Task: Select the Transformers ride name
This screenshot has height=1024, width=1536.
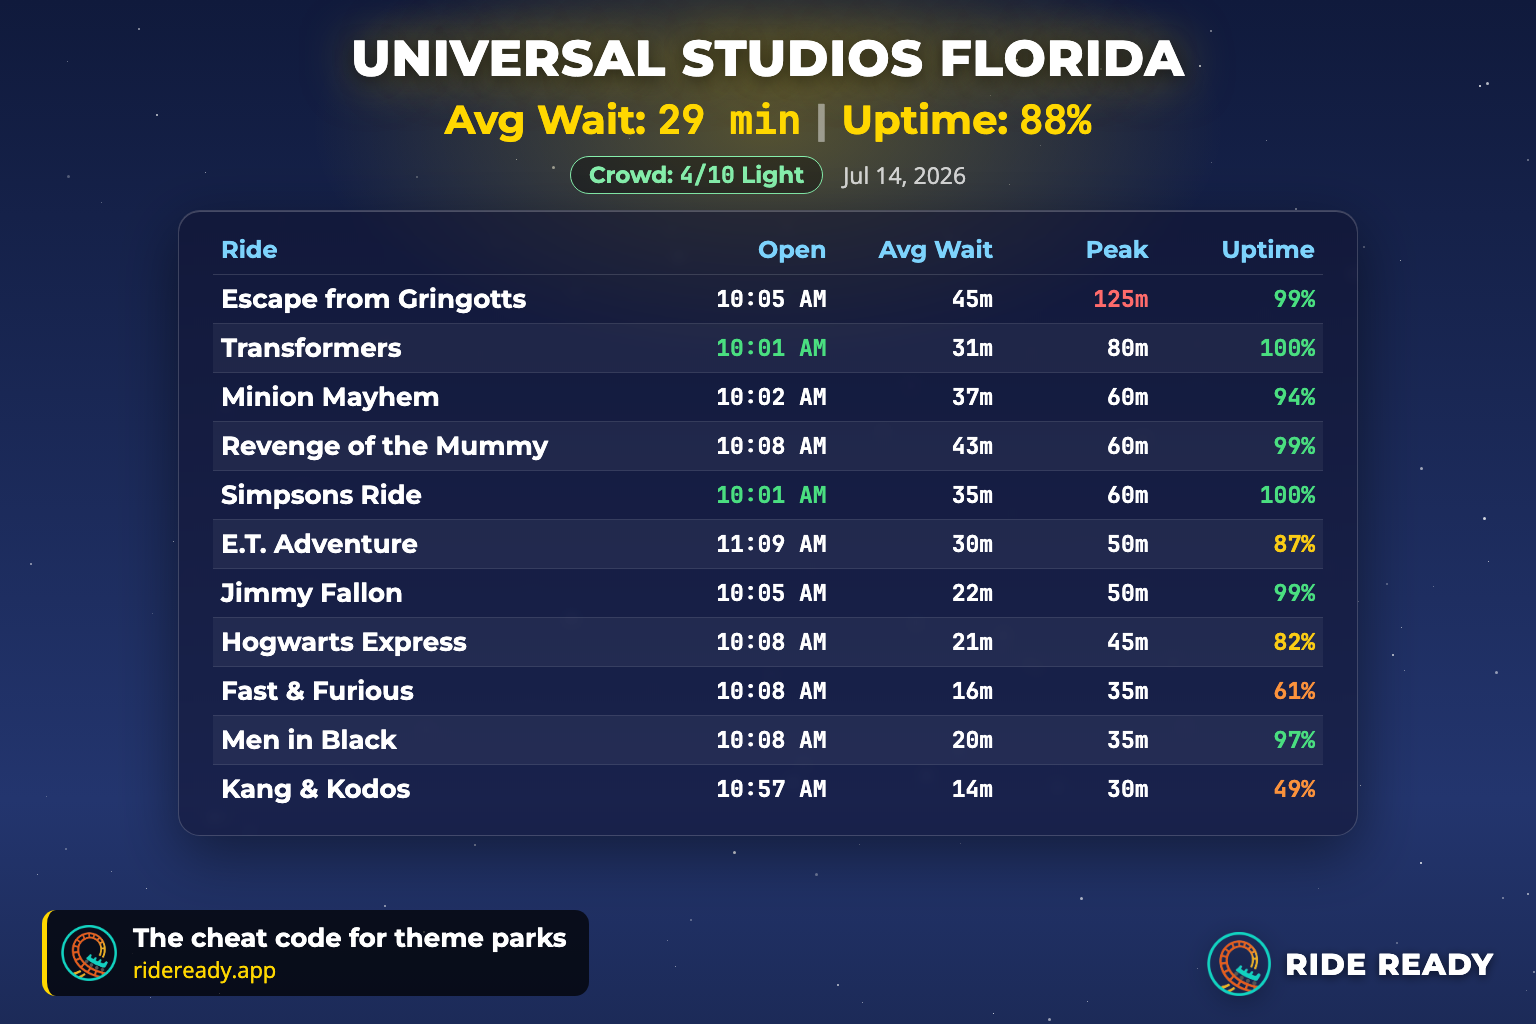Action: coord(311,348)
